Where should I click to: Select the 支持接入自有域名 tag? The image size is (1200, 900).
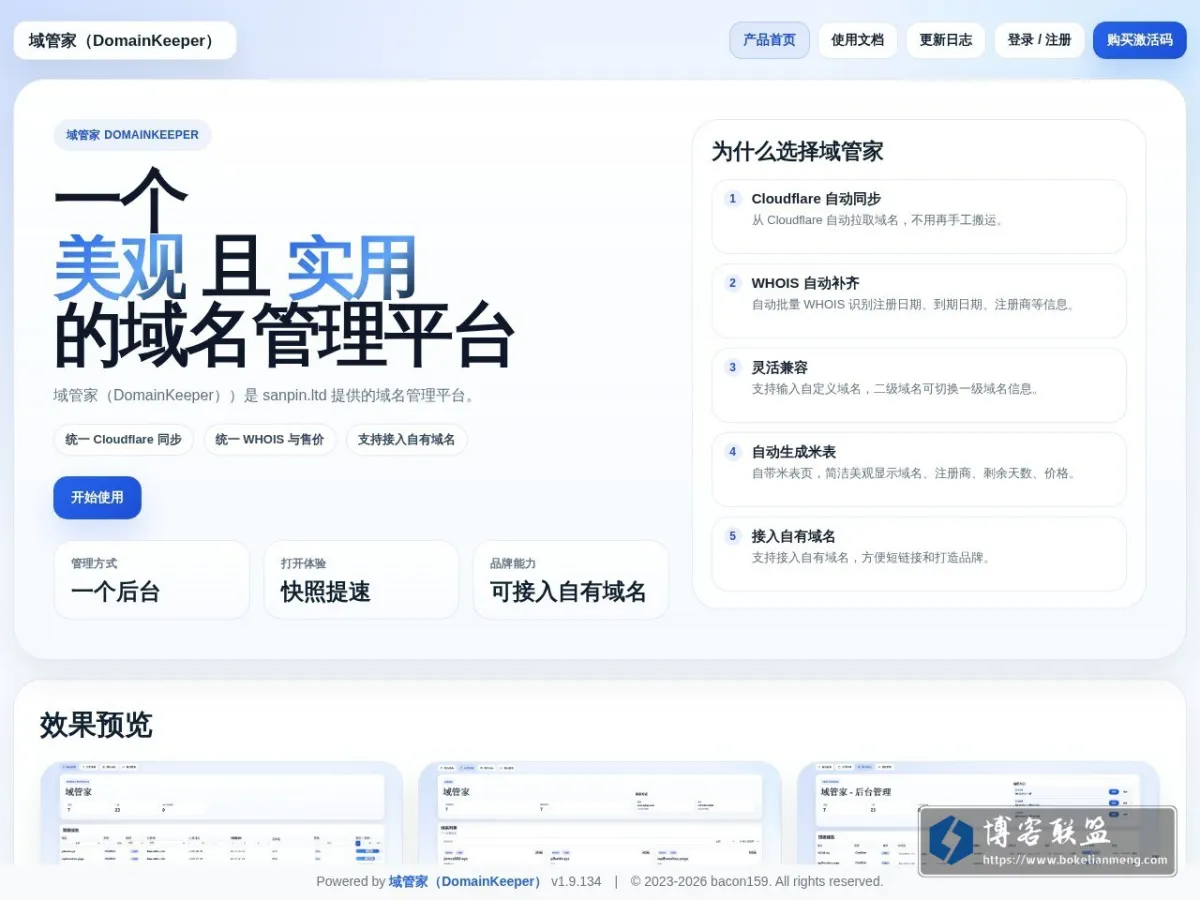click(x=406, y=439)
